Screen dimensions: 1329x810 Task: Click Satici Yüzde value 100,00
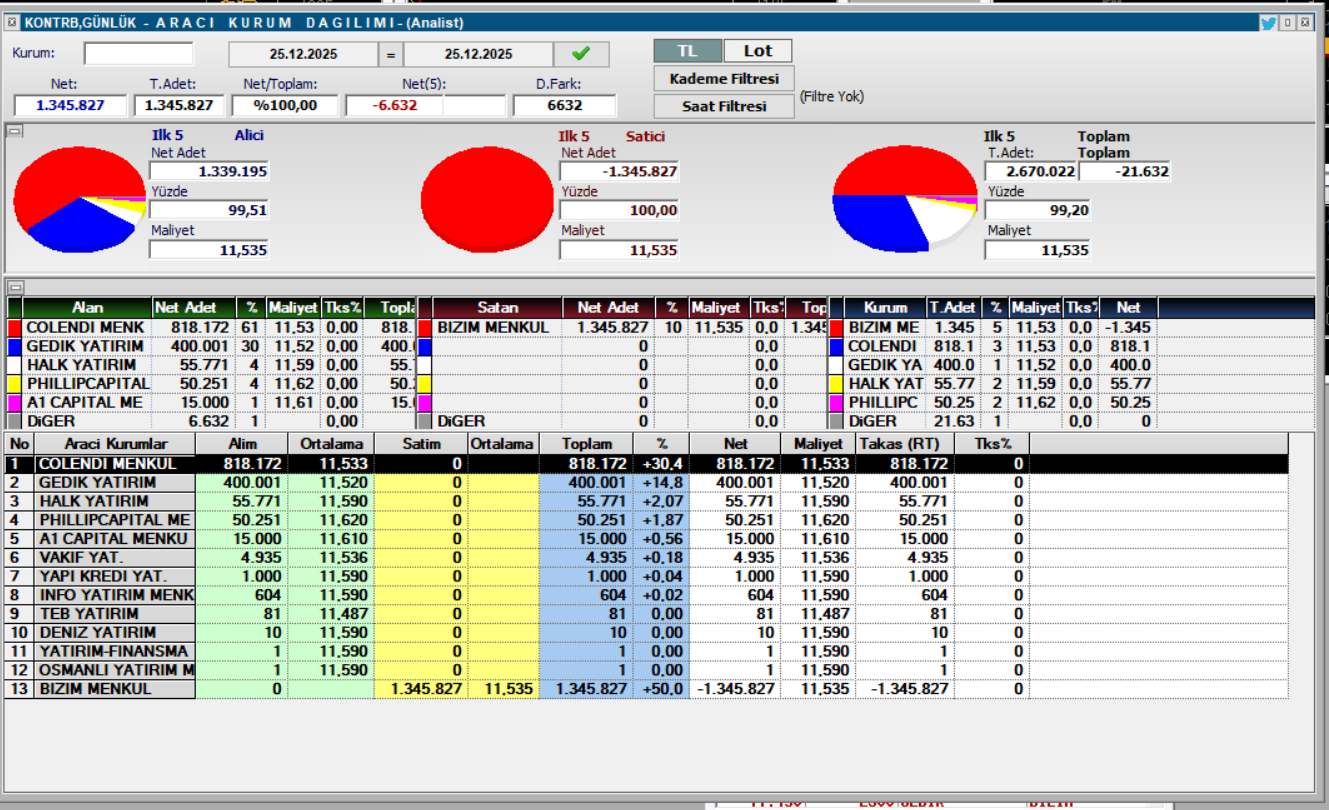click(x=619, y=211)
